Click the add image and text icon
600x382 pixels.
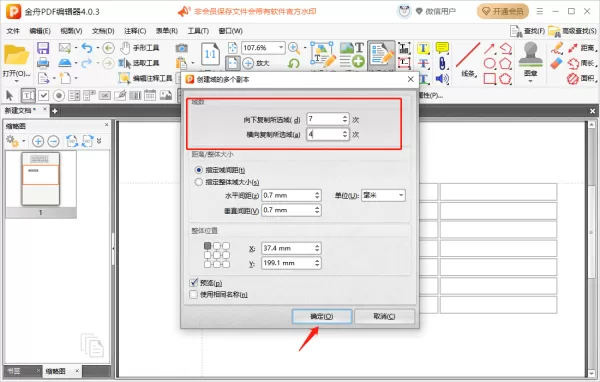(352, 55)
